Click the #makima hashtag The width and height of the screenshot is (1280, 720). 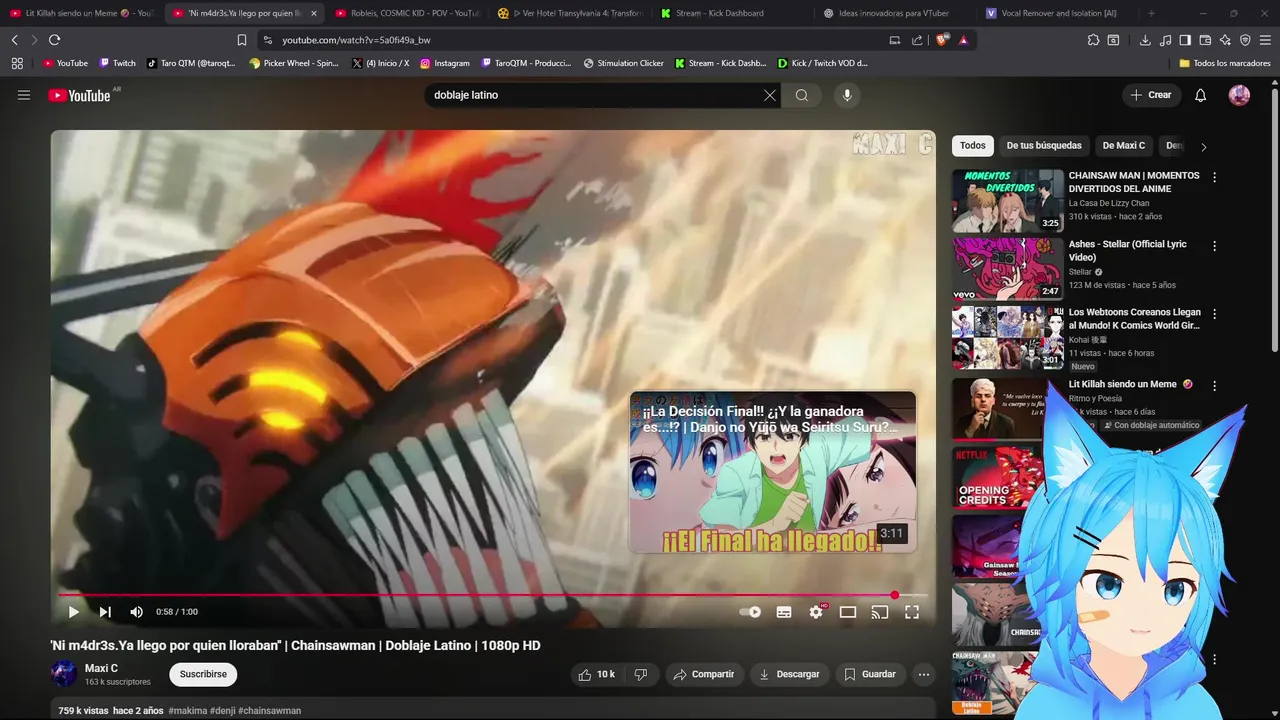point(187,711)
